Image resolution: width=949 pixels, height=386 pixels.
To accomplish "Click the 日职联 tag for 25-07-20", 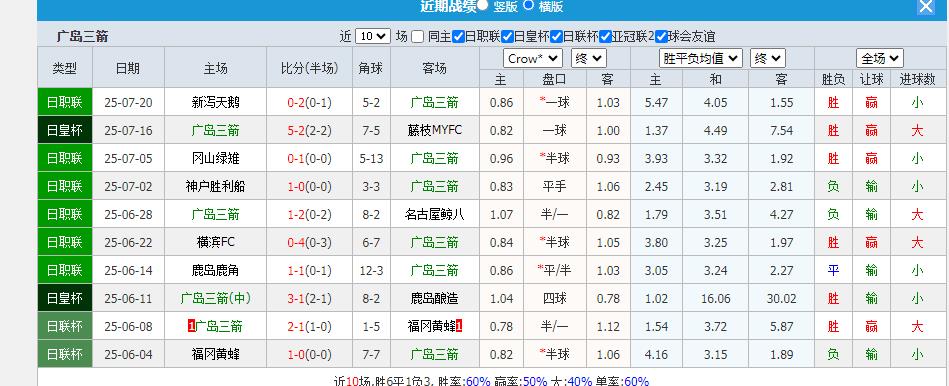I will coord(64,102).
